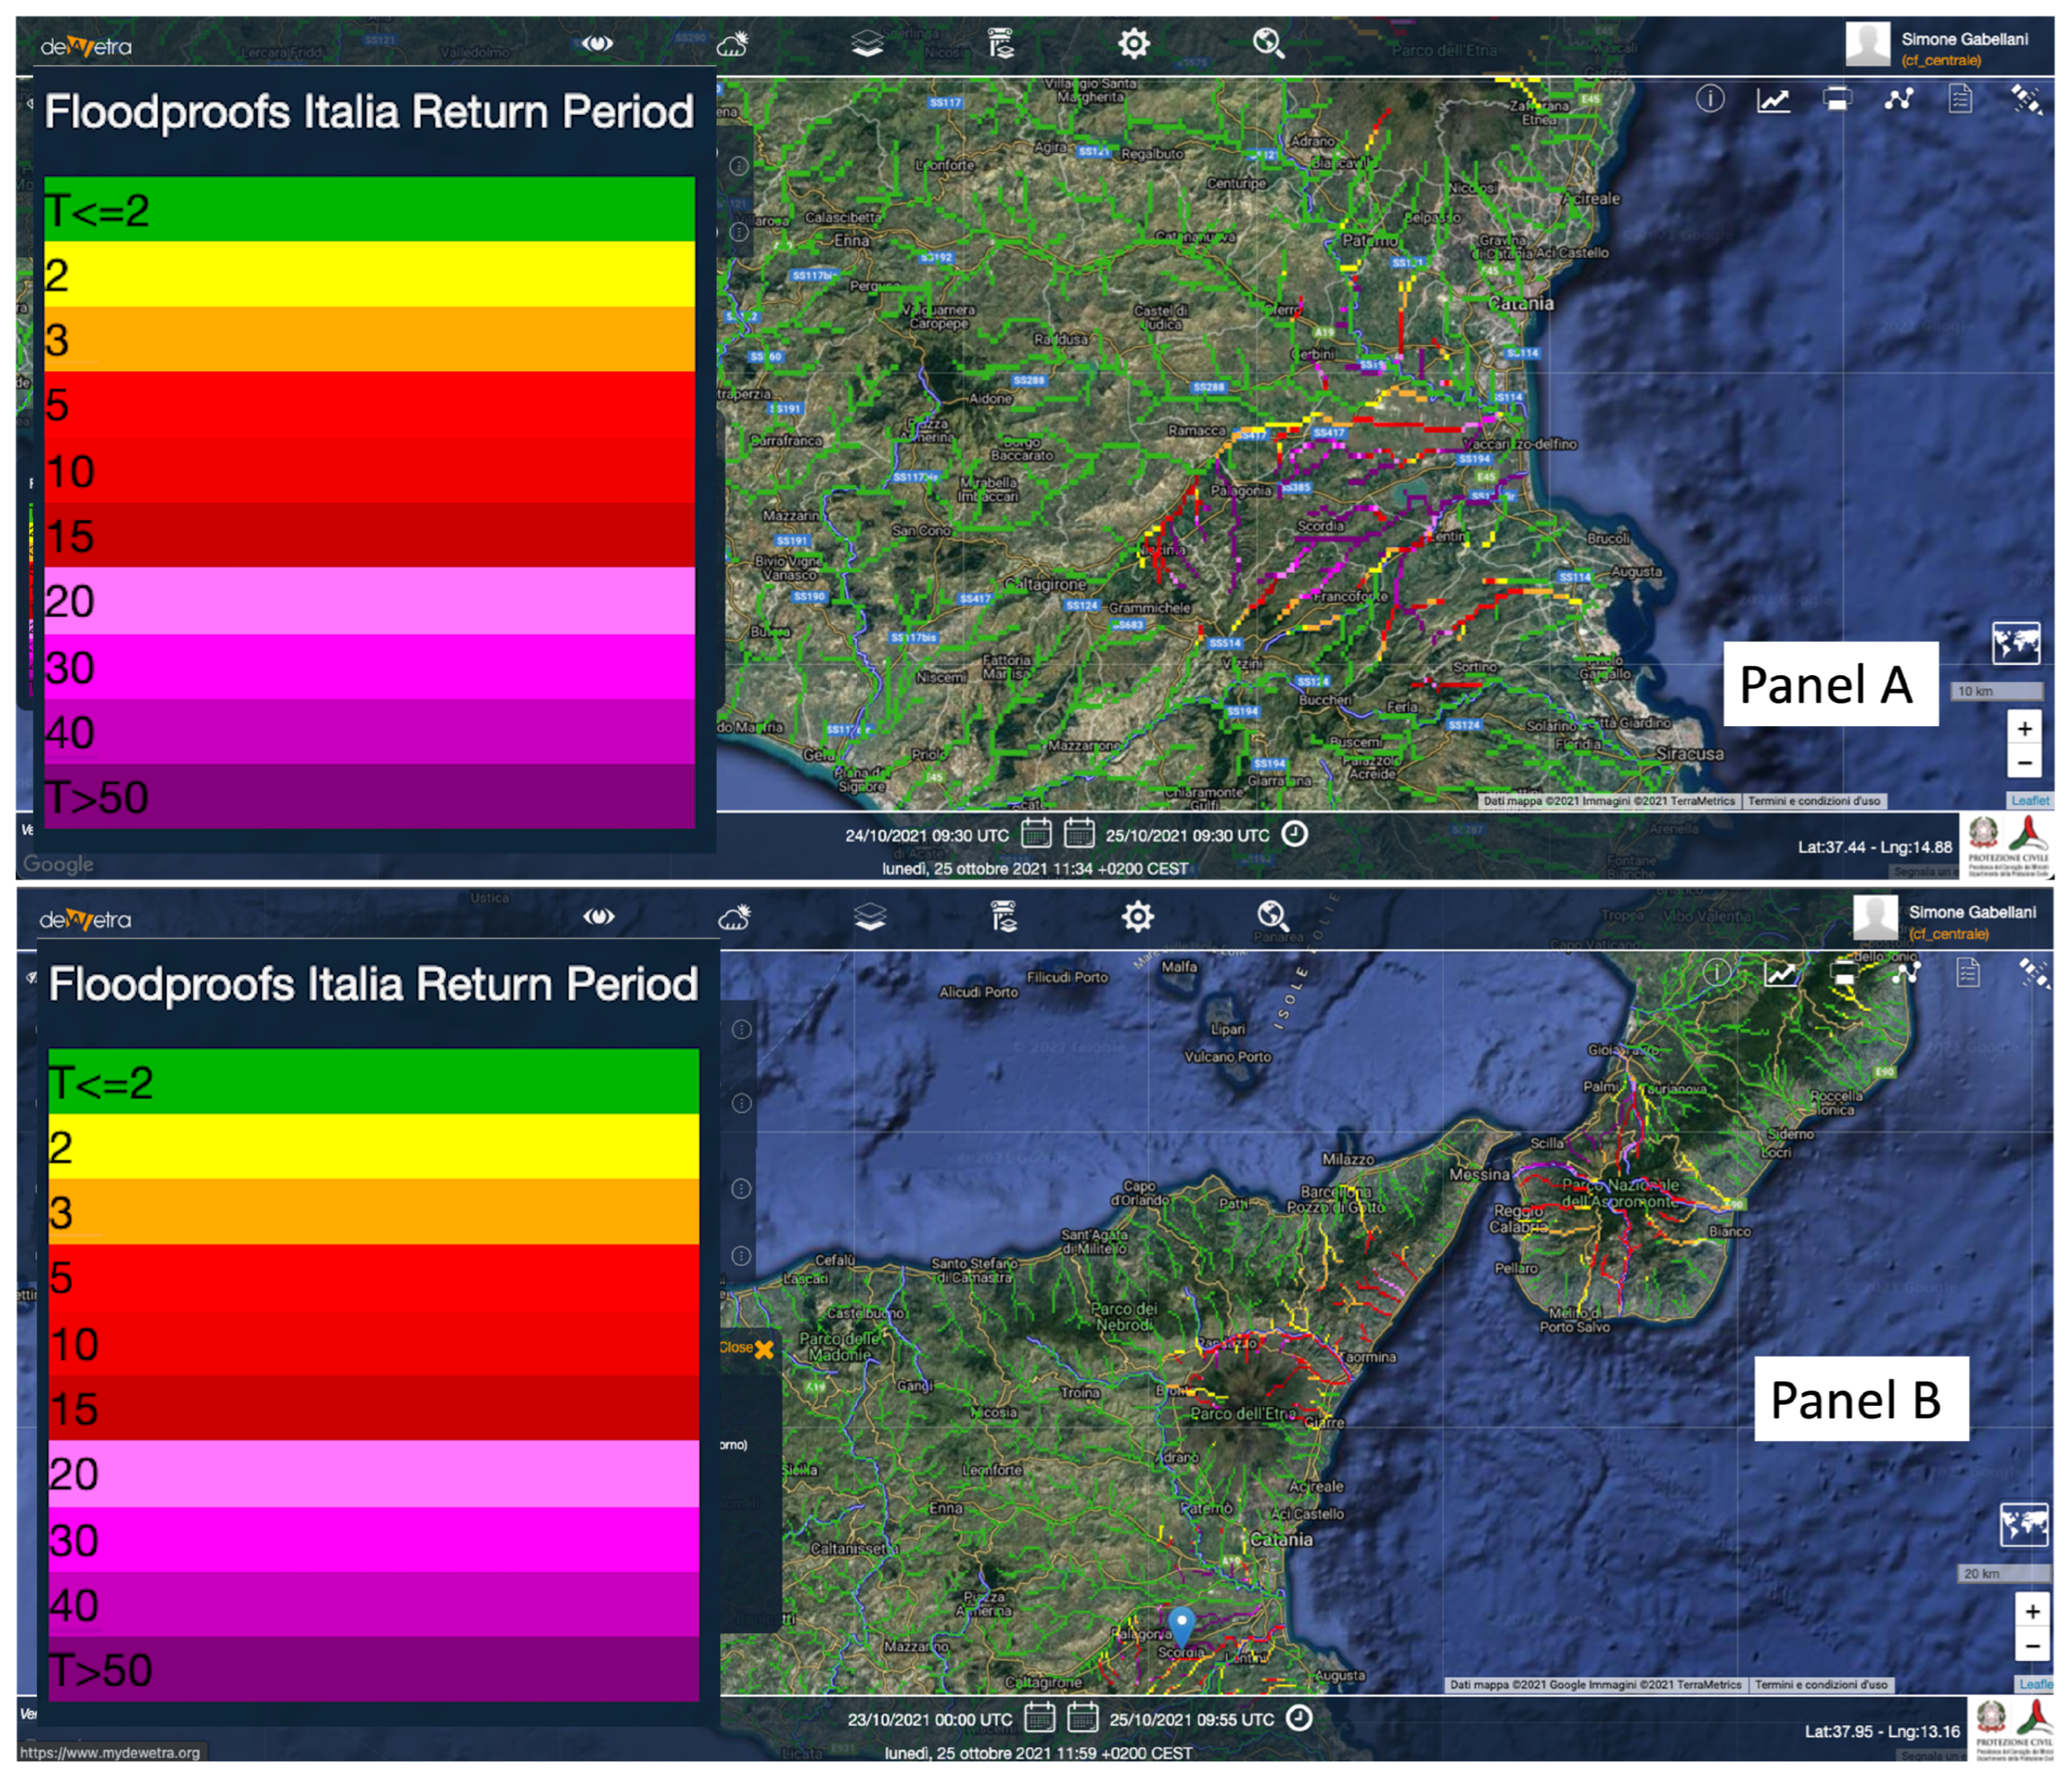Click the Messina label on Panel B map
Viewport: 2072px width, 1788px height.
pyautogui.click(x=1479, y=1175)
